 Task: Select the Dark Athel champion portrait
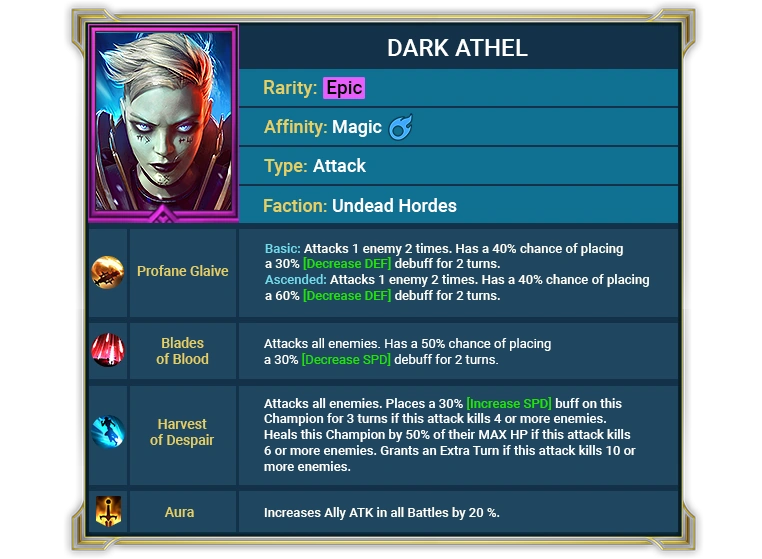coord(164,122)
